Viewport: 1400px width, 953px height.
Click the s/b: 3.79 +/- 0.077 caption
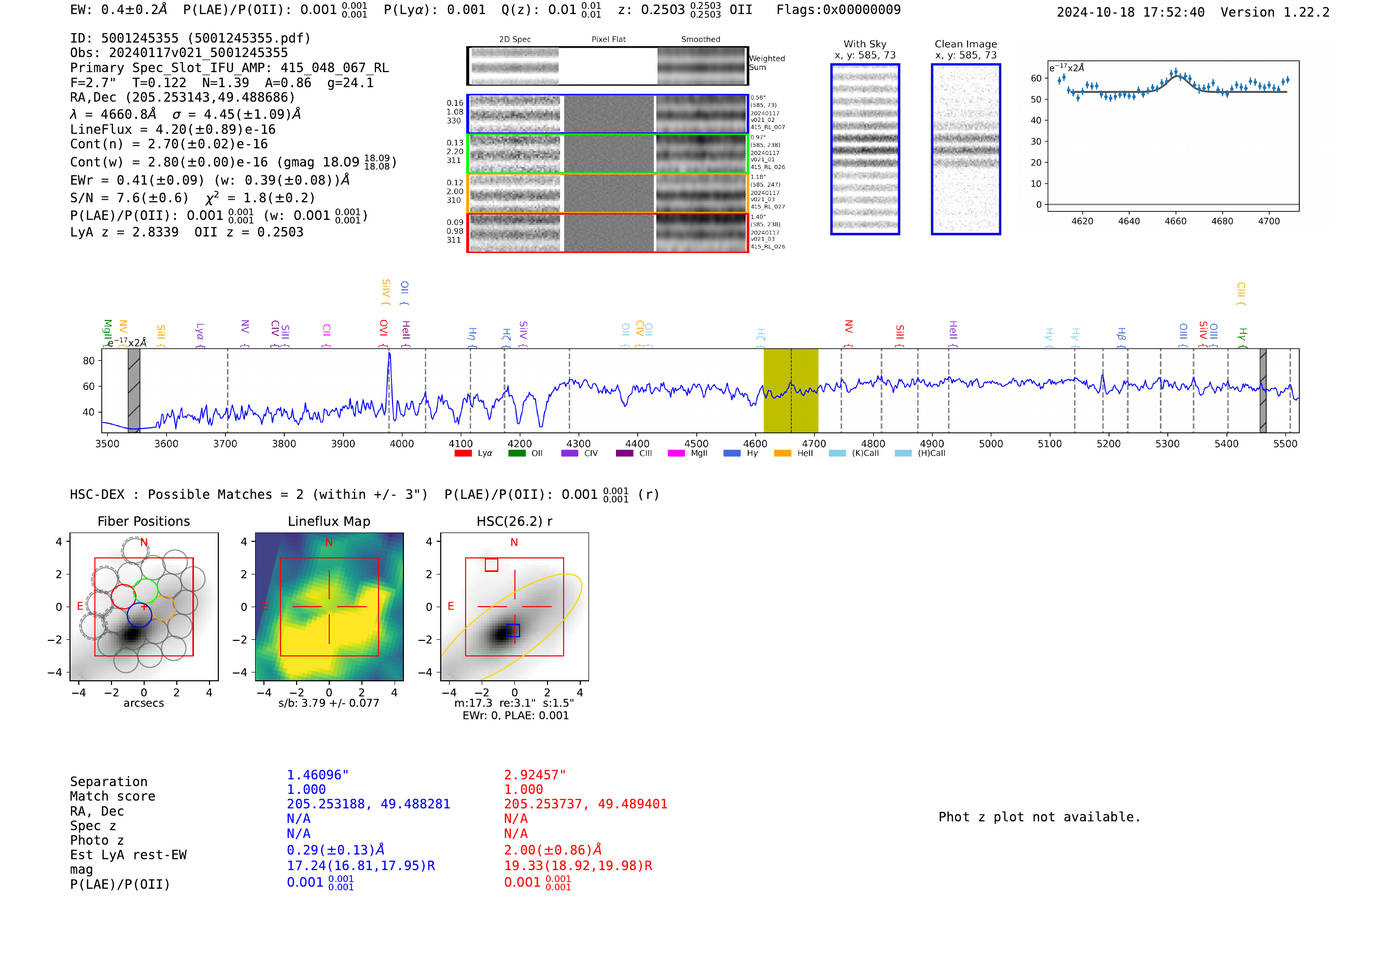(329, 703)
